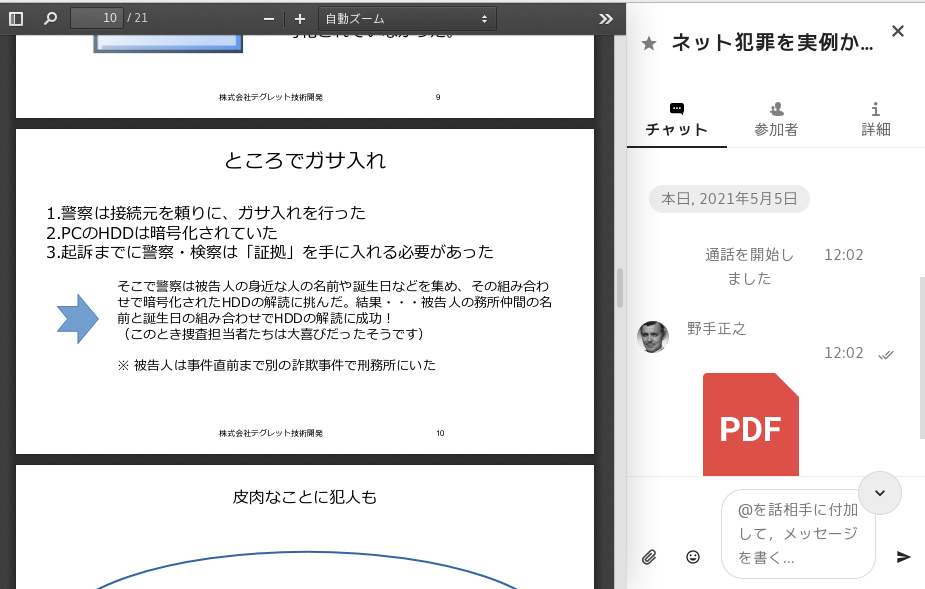The width and height of the screenshot is (925, 589).
Task: Open the PDF viewer tools overflow menu
Action: point(606,19)
